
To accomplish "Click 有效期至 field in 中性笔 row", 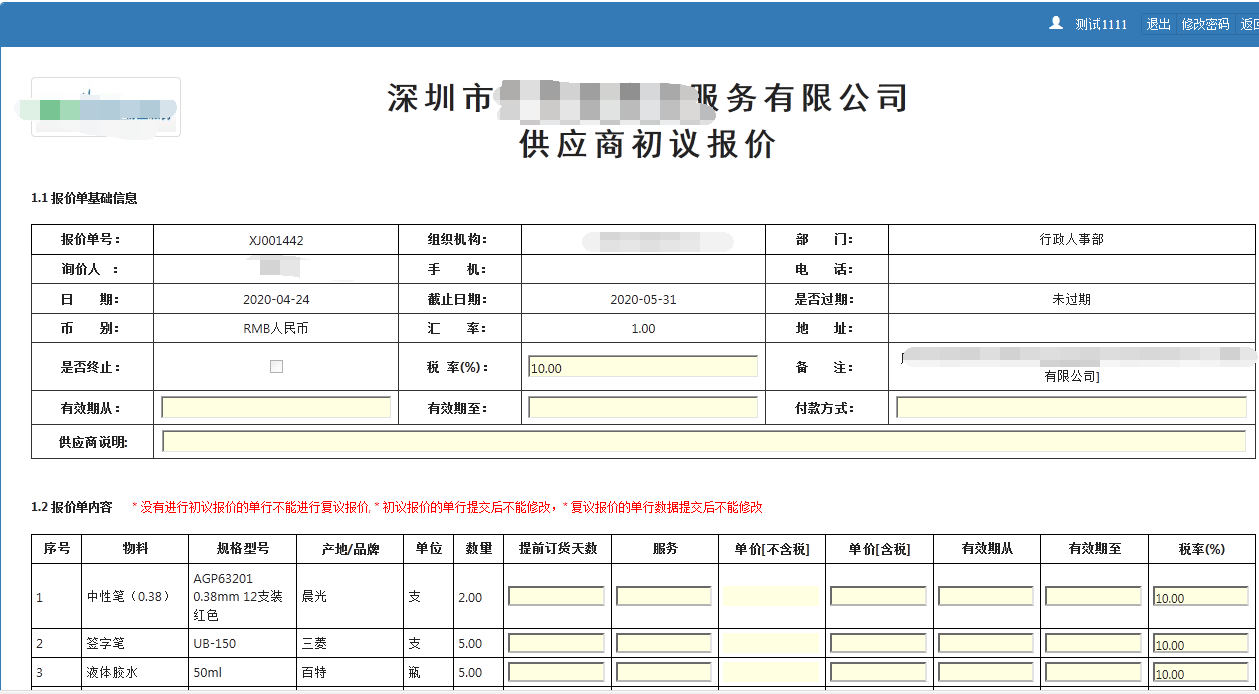I will click(1093, 596).
